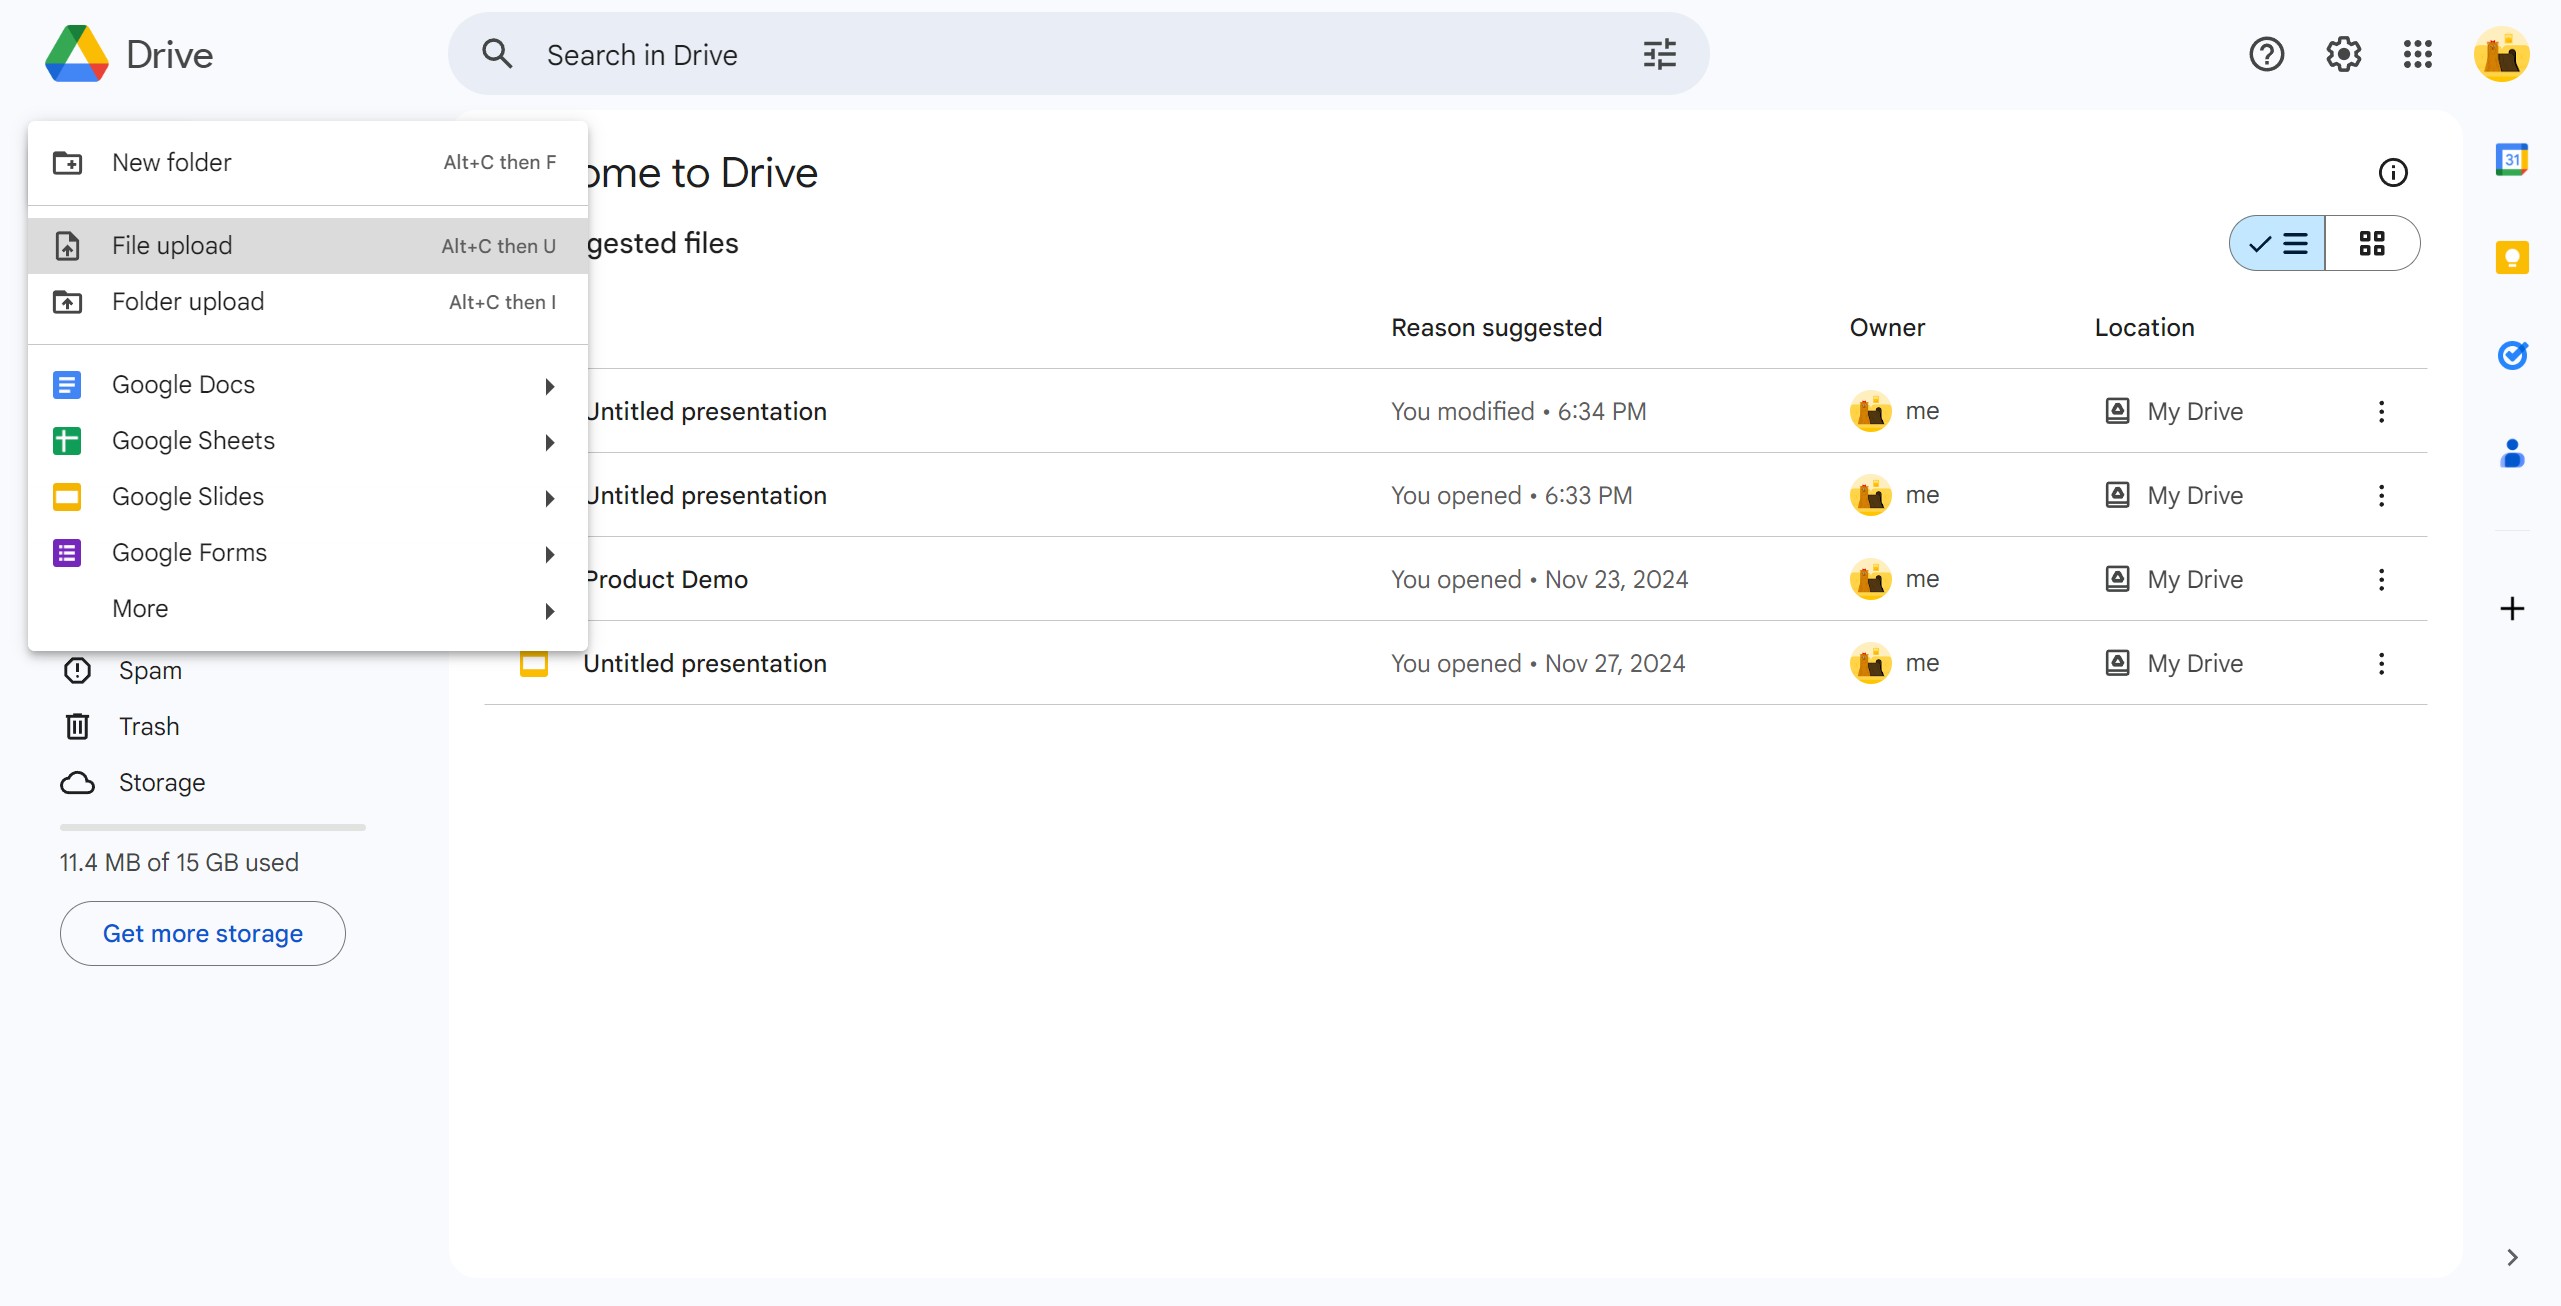Open Google Keep side panel icon
This screenshot has width=2561, height=1306.
pos(2512,258)
